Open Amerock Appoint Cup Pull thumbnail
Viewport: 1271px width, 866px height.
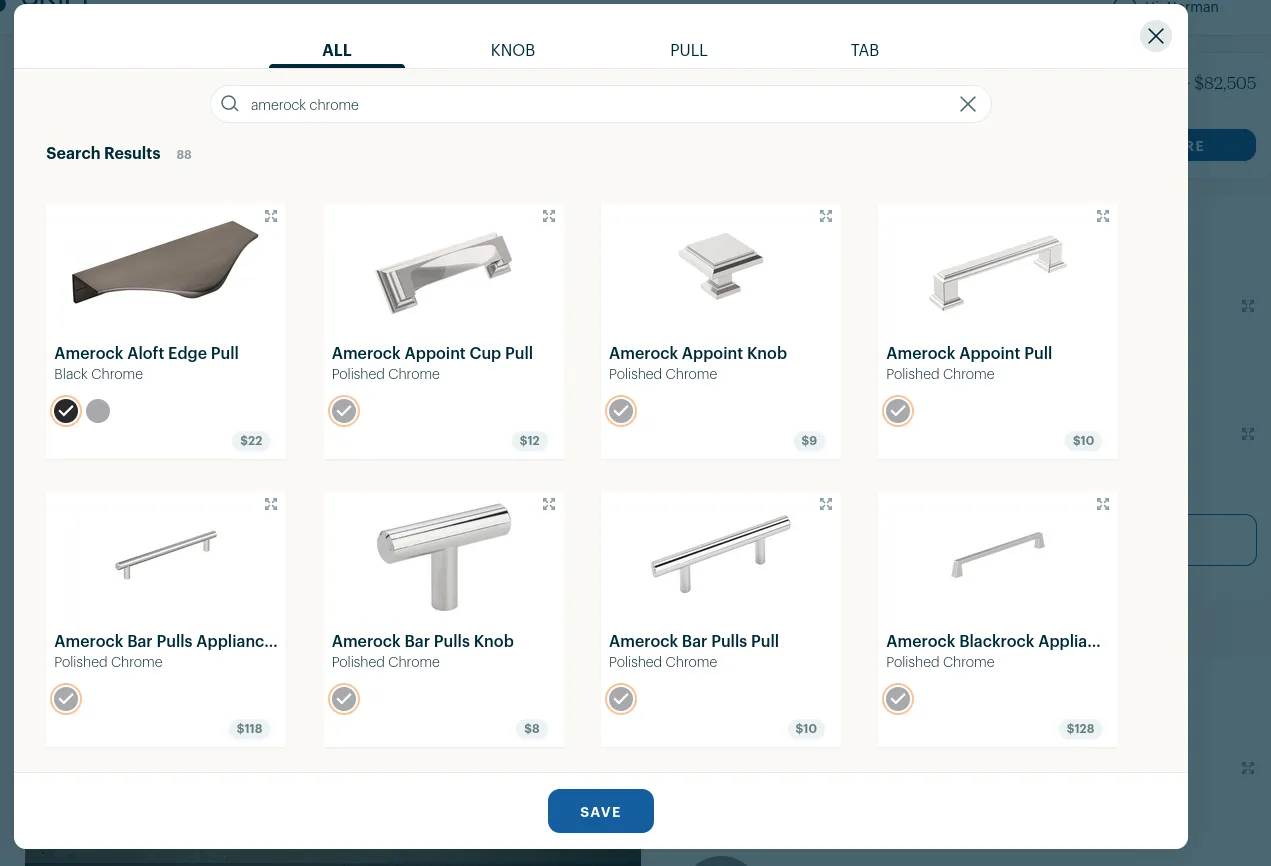point(444,272)
